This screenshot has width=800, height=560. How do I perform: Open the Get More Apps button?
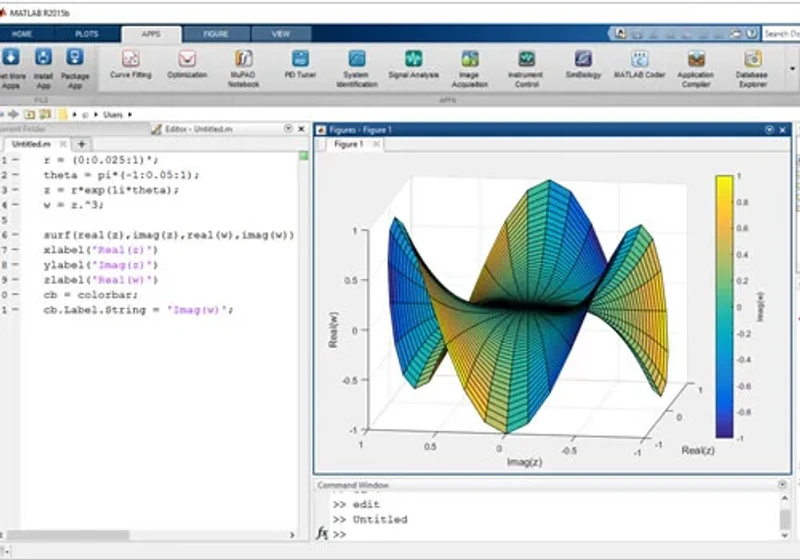pyautogui.click(x=11, y=69)
